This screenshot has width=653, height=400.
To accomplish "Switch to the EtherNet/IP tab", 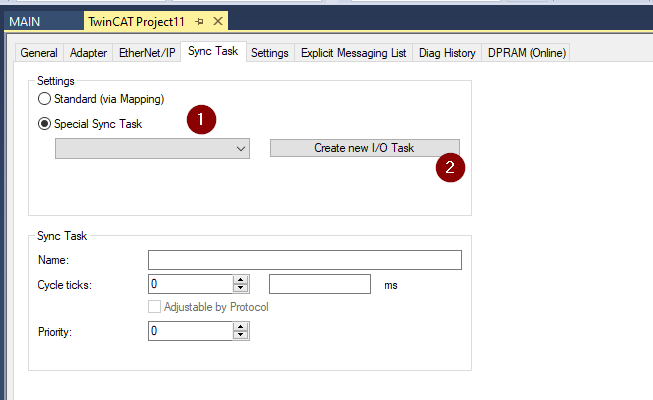I will (x=147, y=53).
